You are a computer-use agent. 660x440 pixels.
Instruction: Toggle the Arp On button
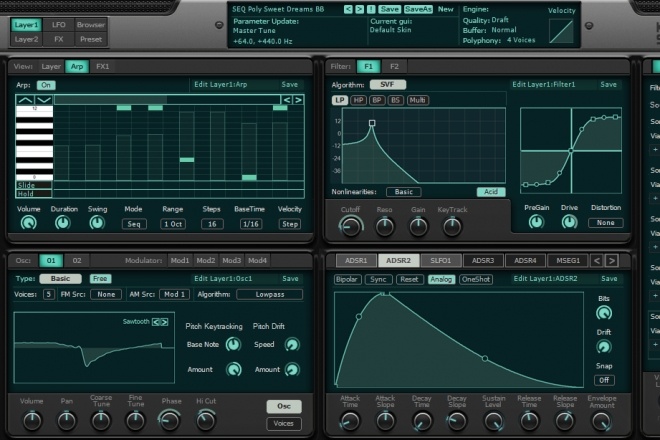pos(46,85)
